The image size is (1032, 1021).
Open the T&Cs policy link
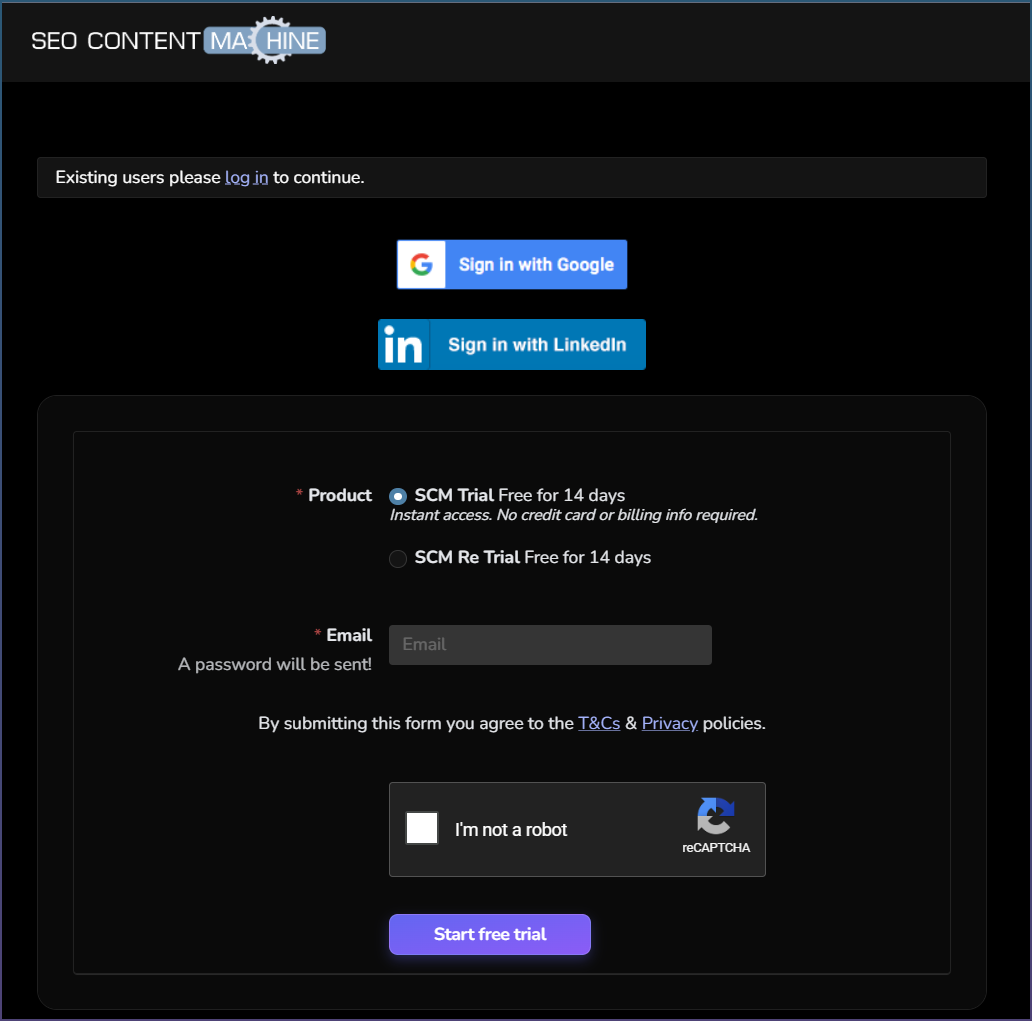(x=599, y=723)
